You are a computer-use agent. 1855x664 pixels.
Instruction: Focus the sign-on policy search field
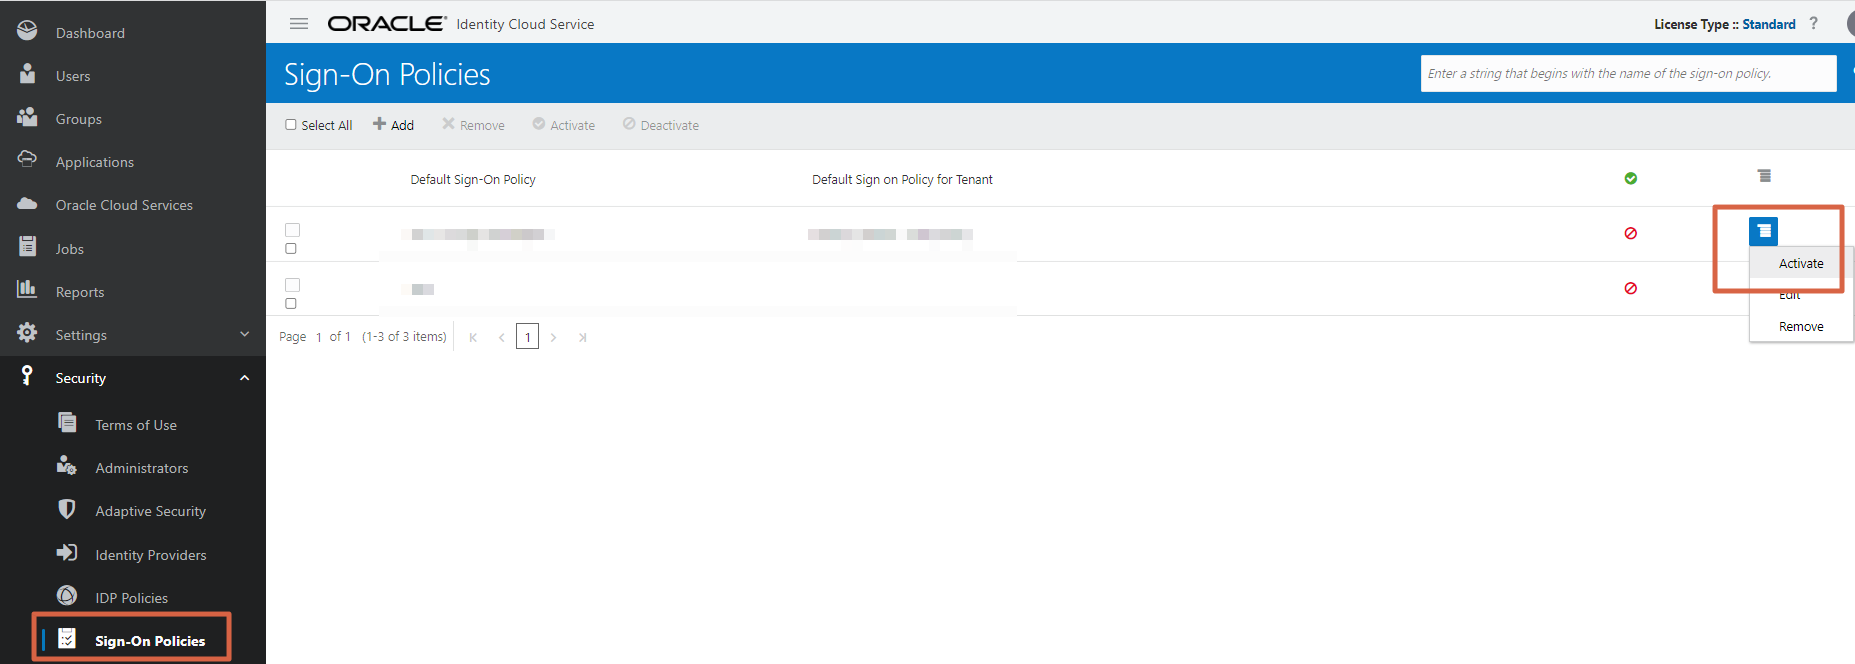click(x=1628, y=73)
